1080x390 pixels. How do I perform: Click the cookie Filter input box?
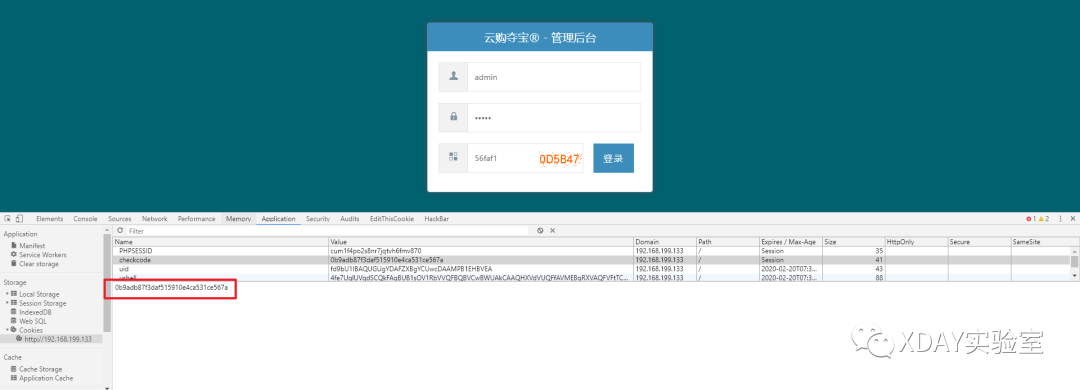(x=327, y=231)
